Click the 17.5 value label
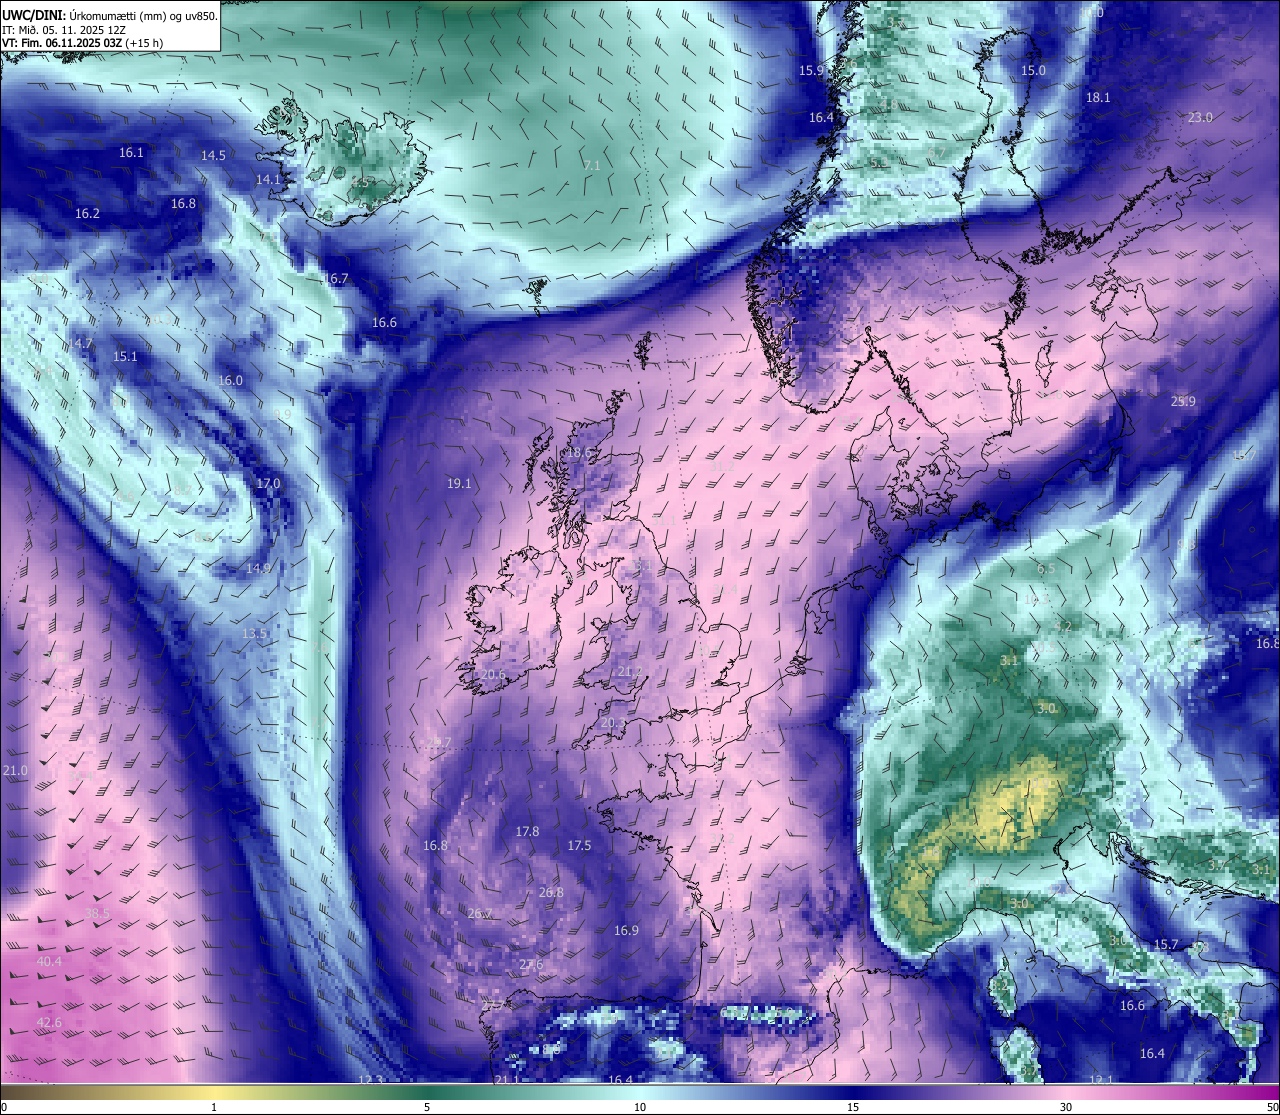This screenshot has height=1115, width=1280. [579, 846]
